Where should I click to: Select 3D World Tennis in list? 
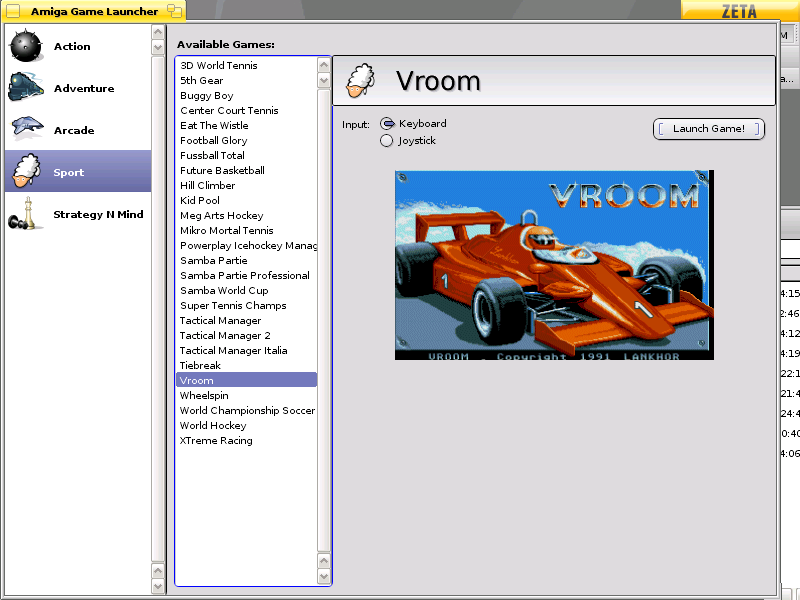pyautogui.click(x=218, y=65)
